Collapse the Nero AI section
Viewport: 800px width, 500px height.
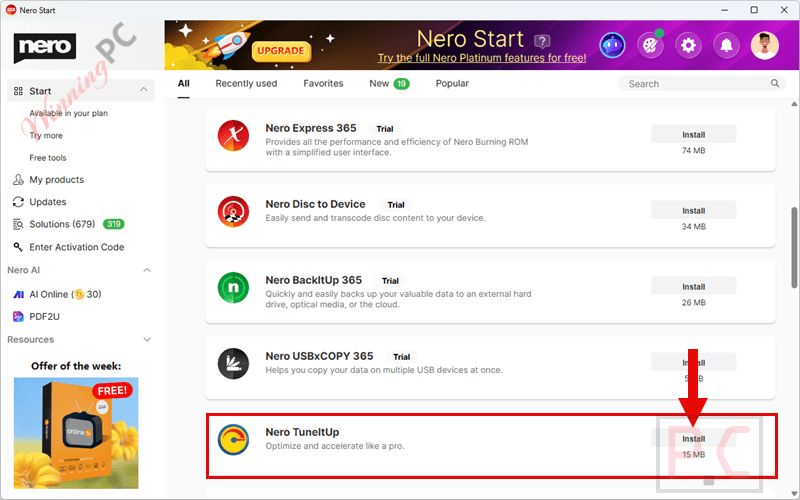(x=147, y=270)
